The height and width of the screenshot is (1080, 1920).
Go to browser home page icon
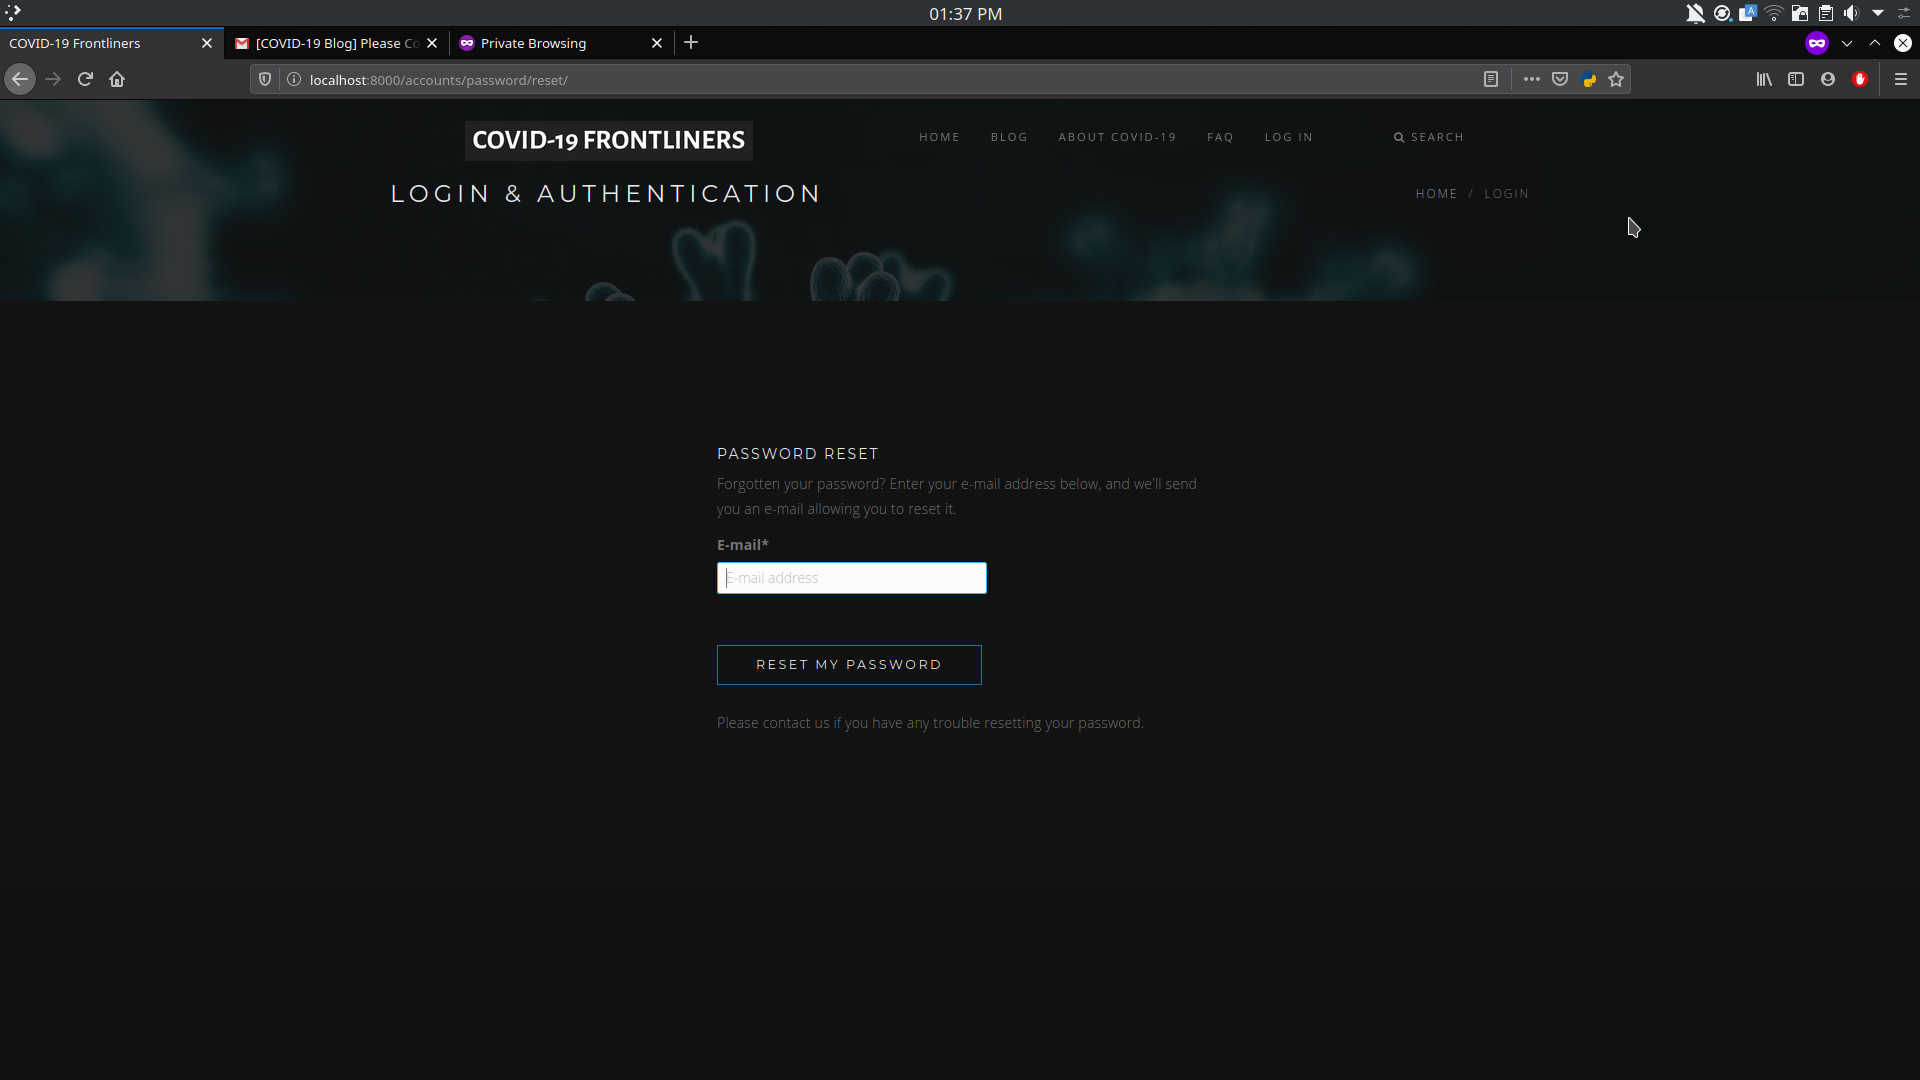117,79
